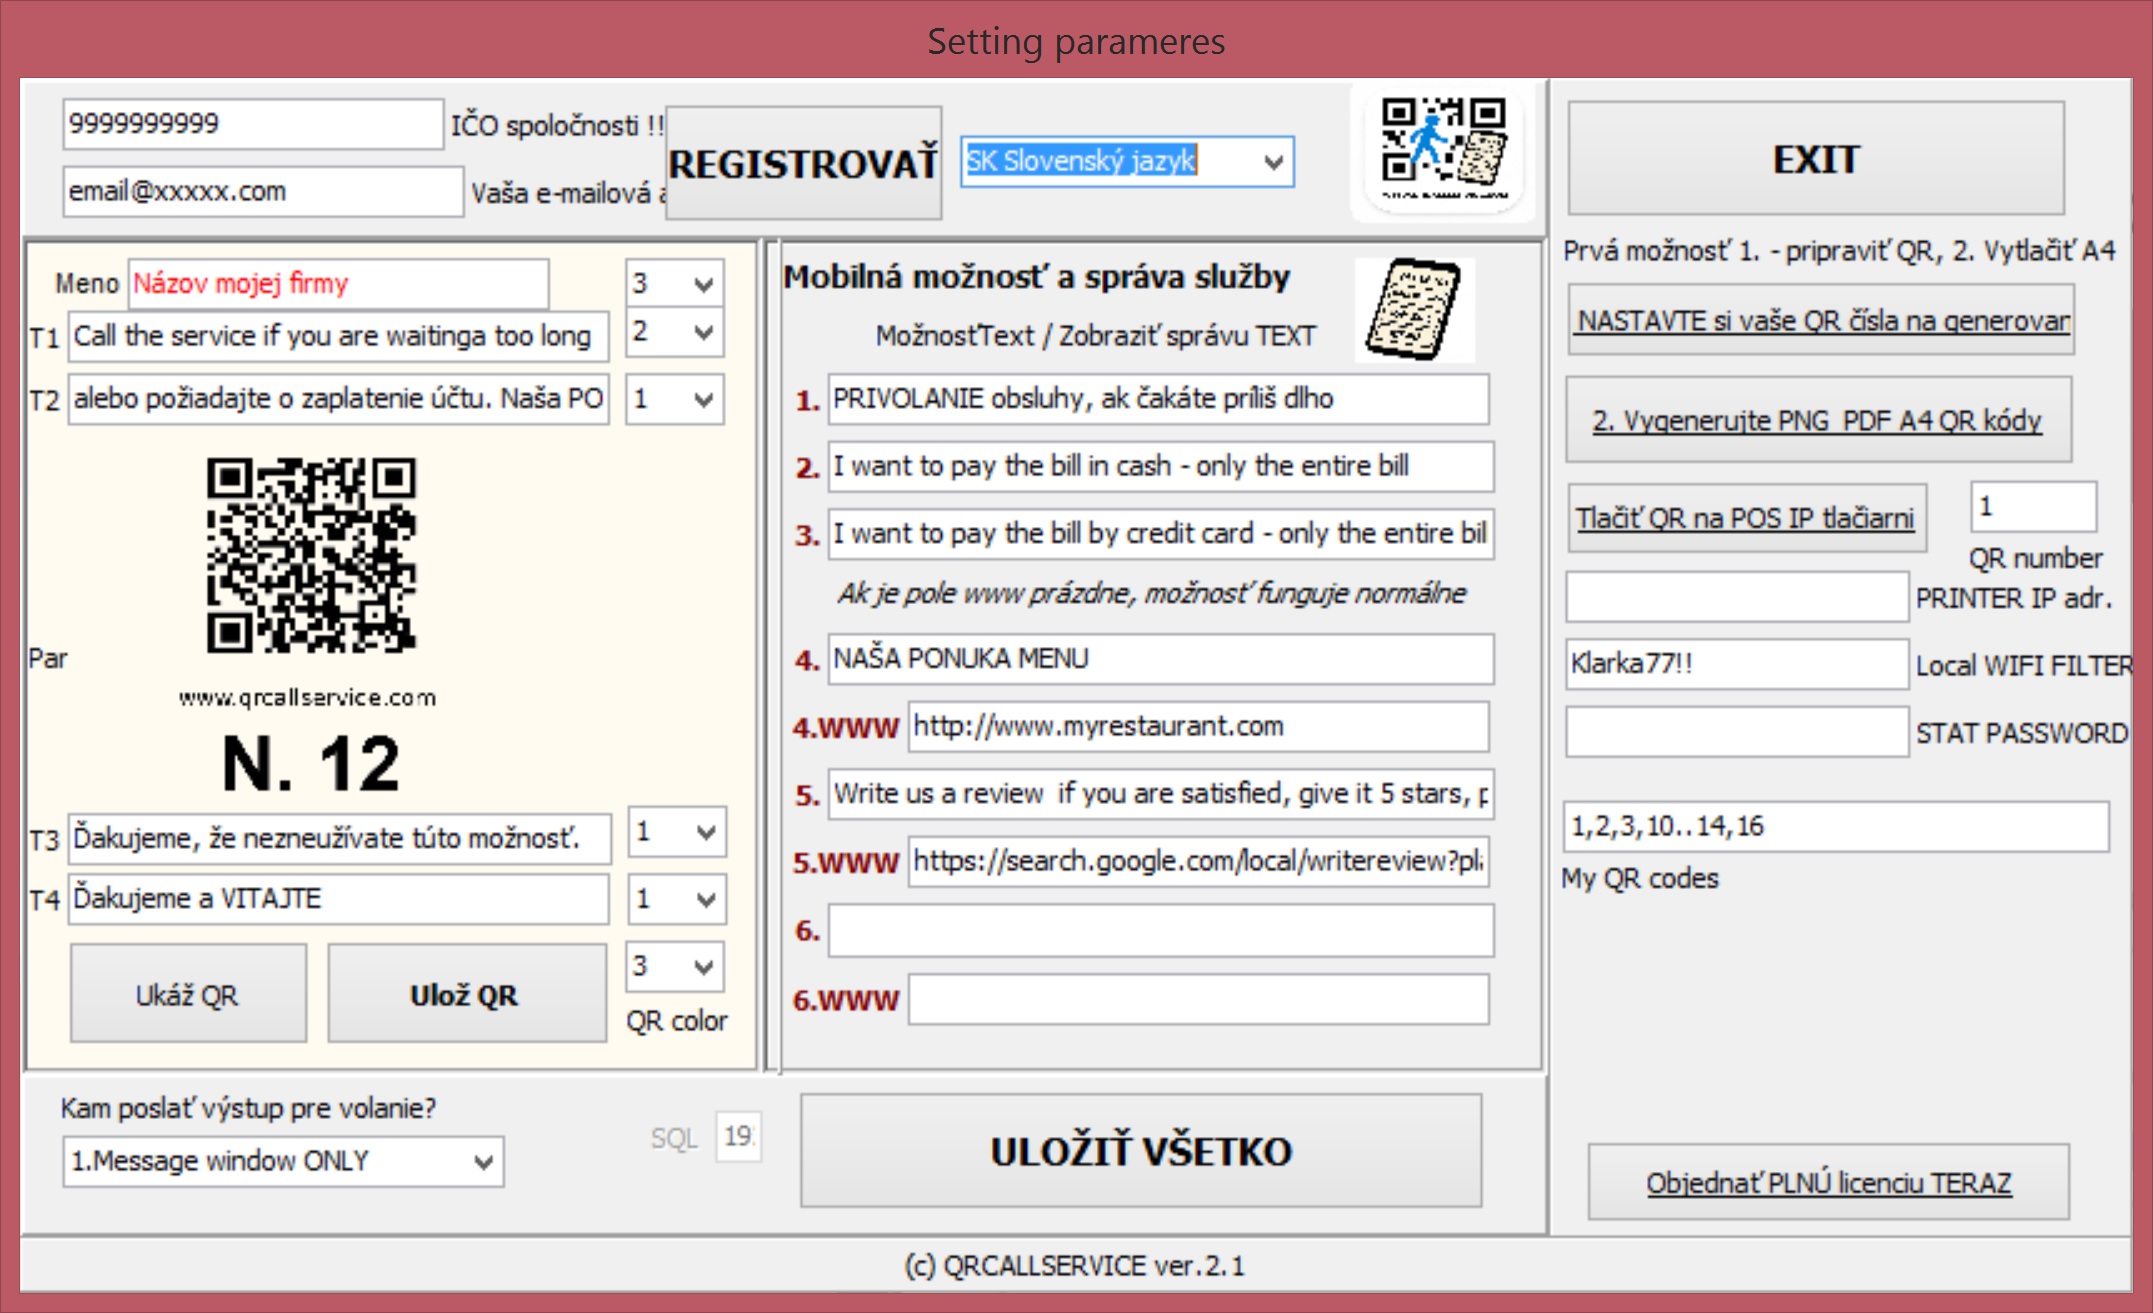Click Vygenerujte PNG PDF A4 QR kódy button
The width and height of the screenshot is (2153, 1313).
pos(1818,420)
